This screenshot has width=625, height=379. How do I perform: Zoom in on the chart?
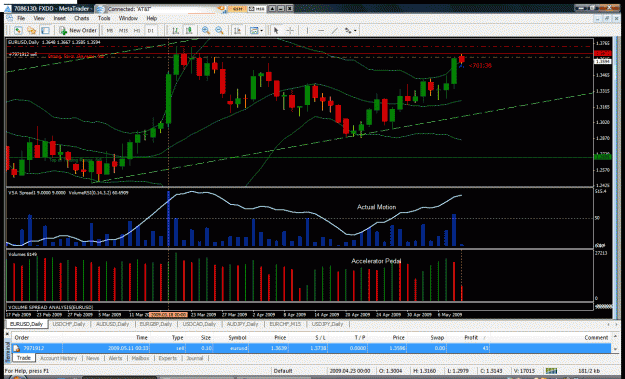coord(206,30)
